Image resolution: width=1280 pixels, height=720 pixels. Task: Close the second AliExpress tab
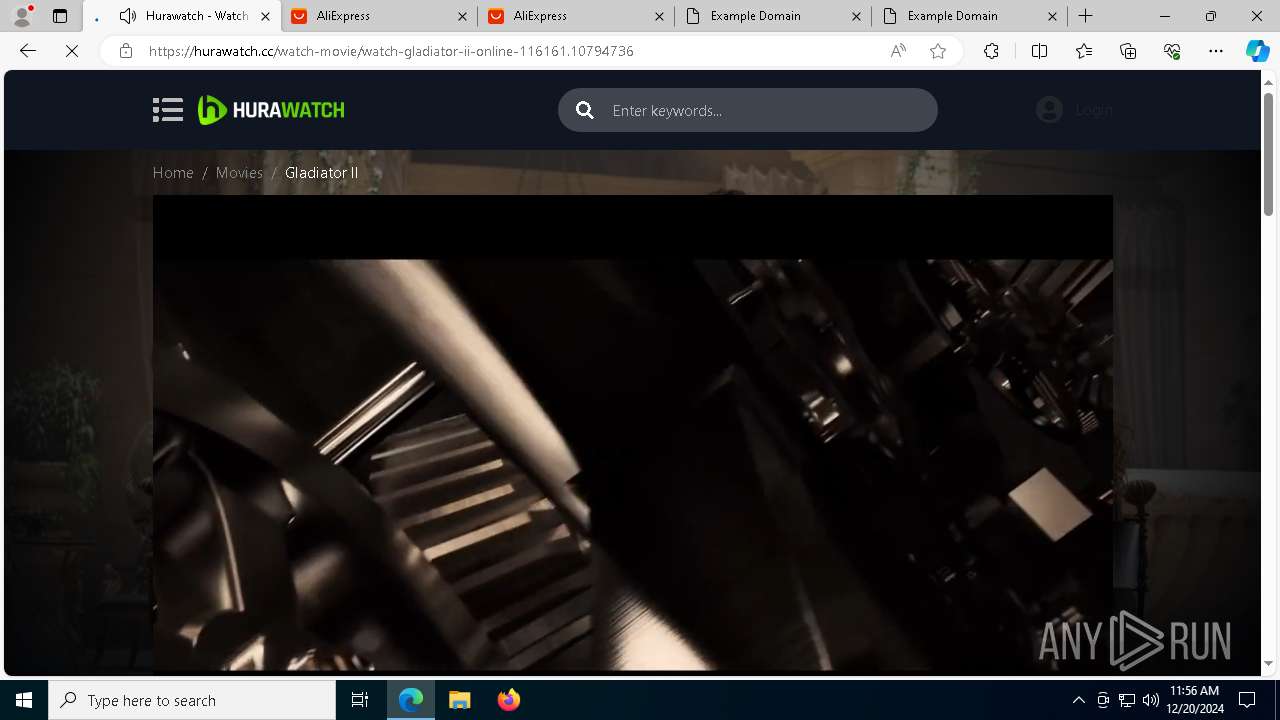click(659, 16)
